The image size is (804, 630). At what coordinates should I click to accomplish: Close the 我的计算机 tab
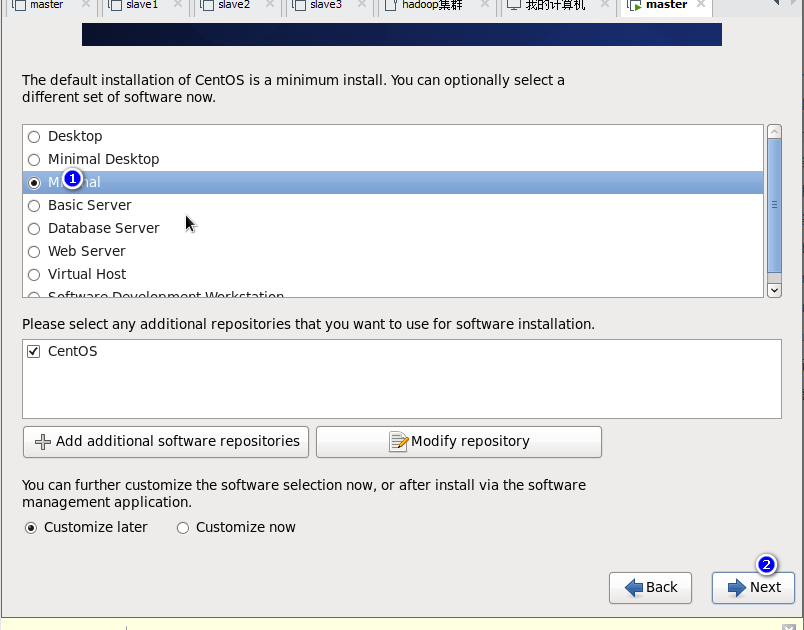(x=604, y=4)
